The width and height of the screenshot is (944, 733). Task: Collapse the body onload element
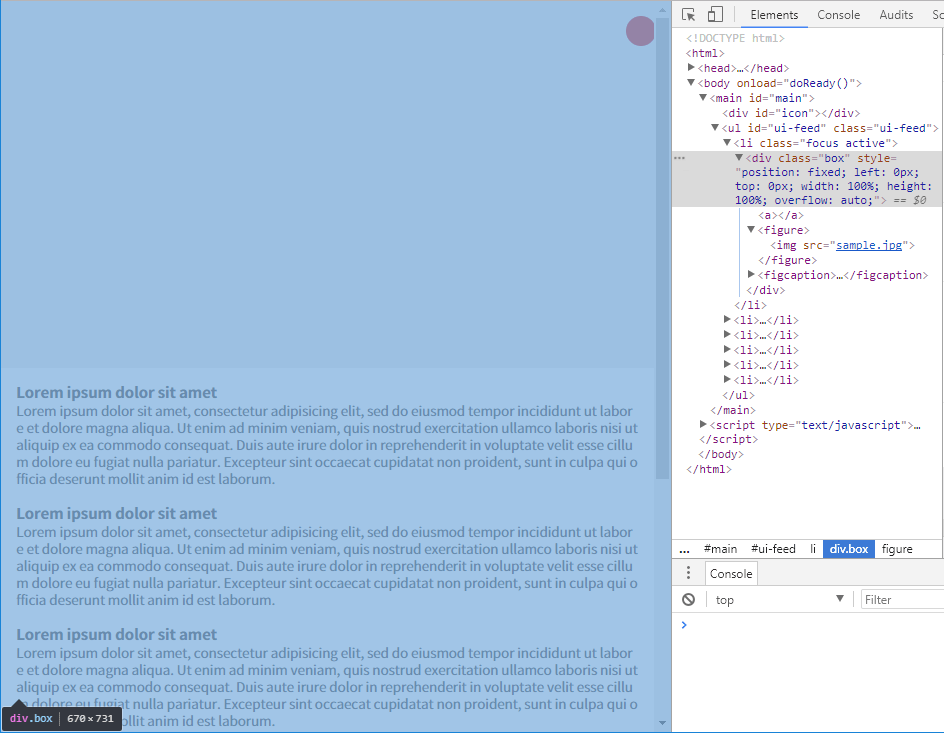691,82
